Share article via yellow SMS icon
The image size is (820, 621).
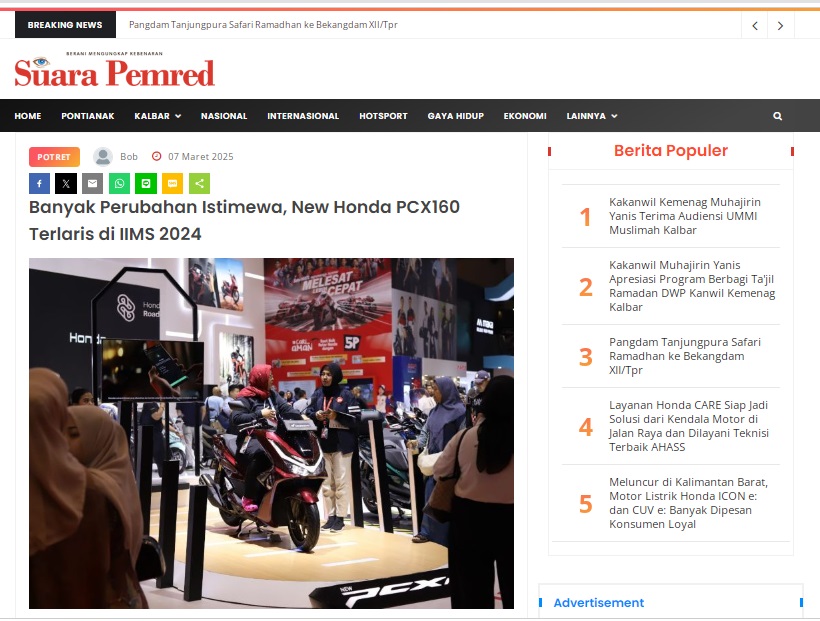point(173,184)
